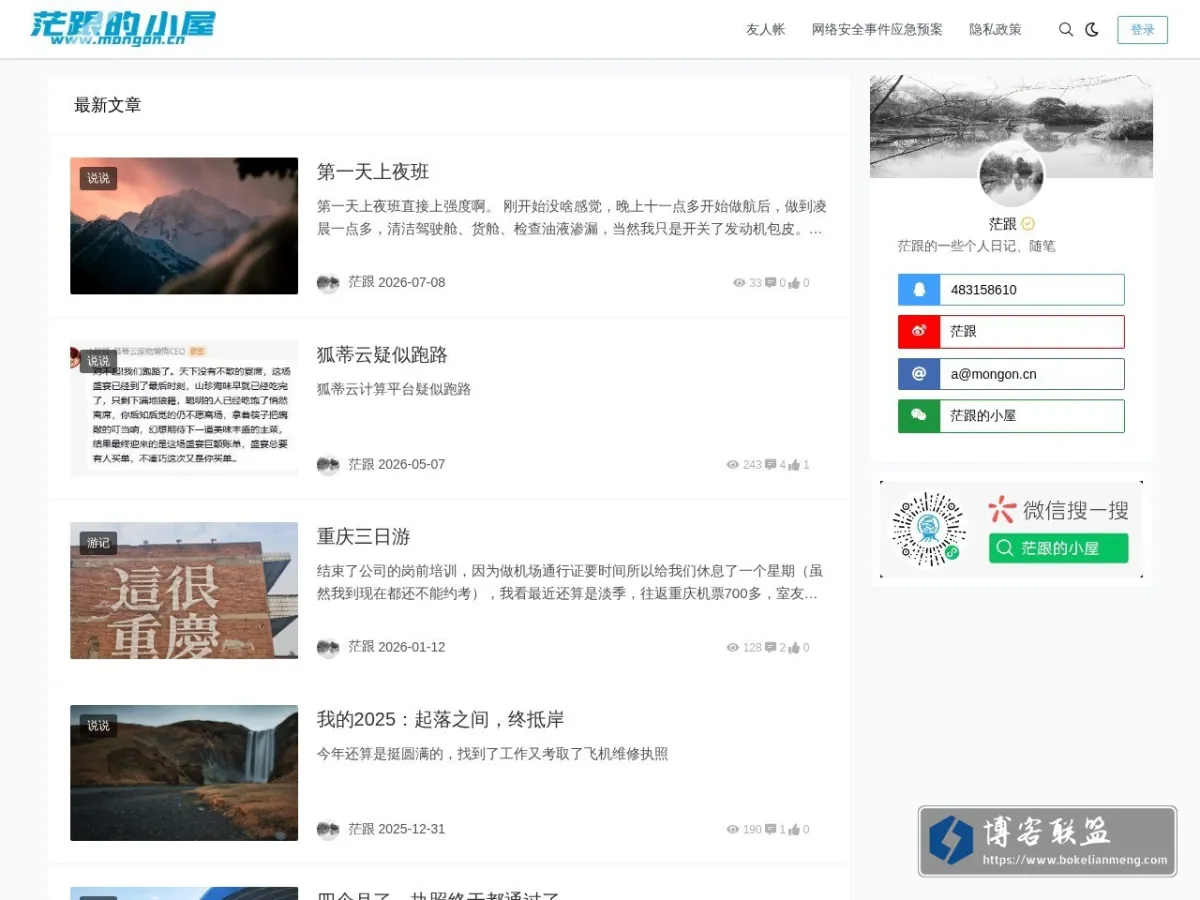Screen dimensions: 1200x900
Task: Click the email @ icon
Action: tap(919, 374)
